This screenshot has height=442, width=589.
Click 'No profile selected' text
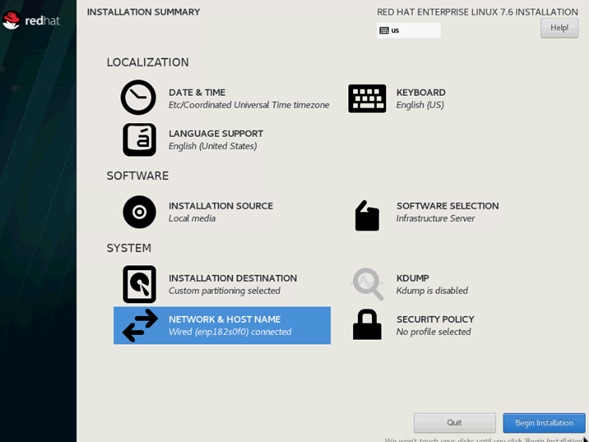tap(433, 332)
